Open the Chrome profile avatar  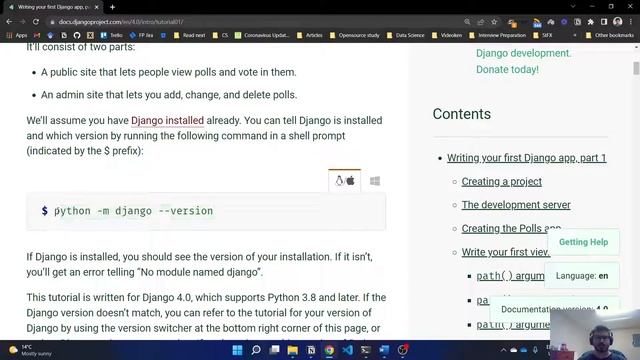(x=618, y=22)
